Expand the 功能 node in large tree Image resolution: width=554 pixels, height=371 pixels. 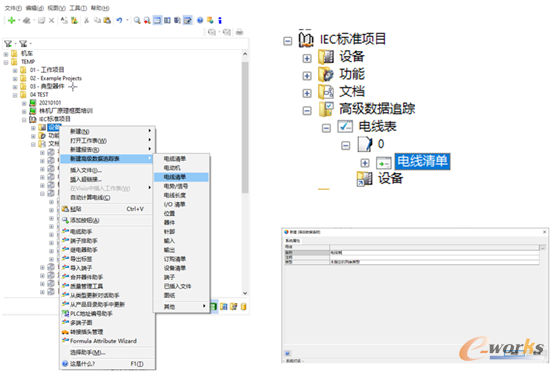pos(307,76)
